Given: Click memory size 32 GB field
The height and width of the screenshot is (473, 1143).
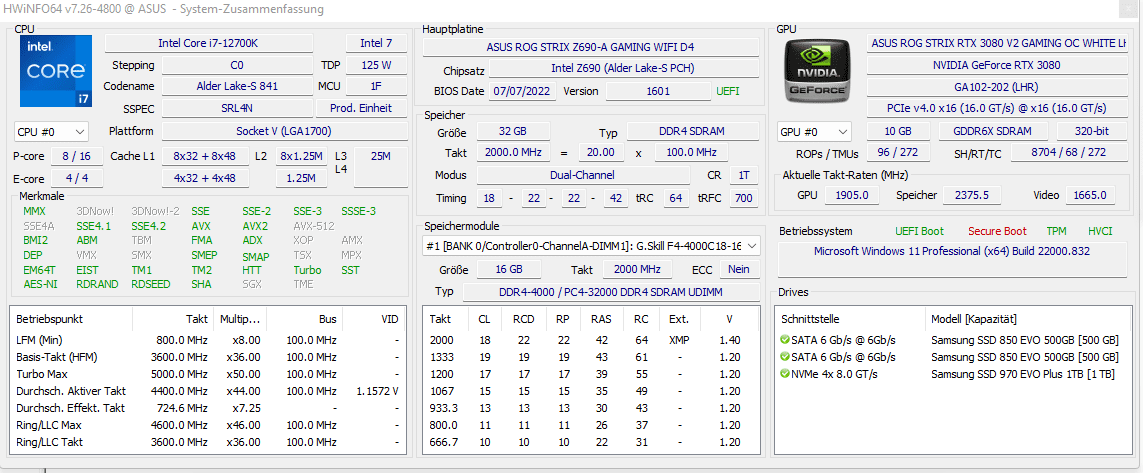Looking at the screenshot, I should pos(513,131).
